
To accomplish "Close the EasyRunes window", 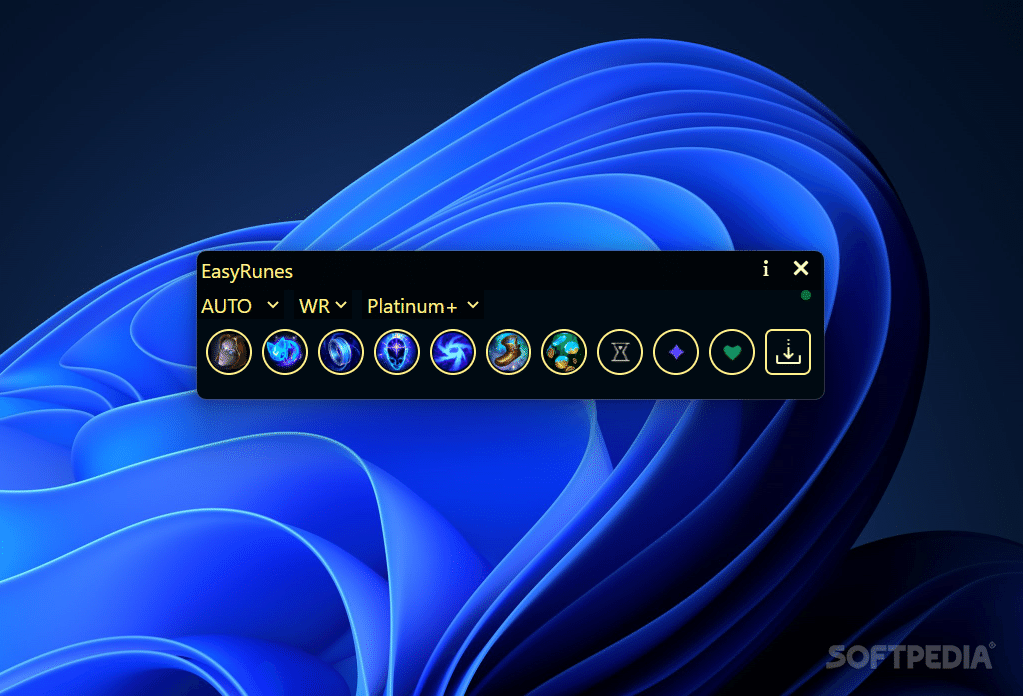I will click(x=801, y=268).
